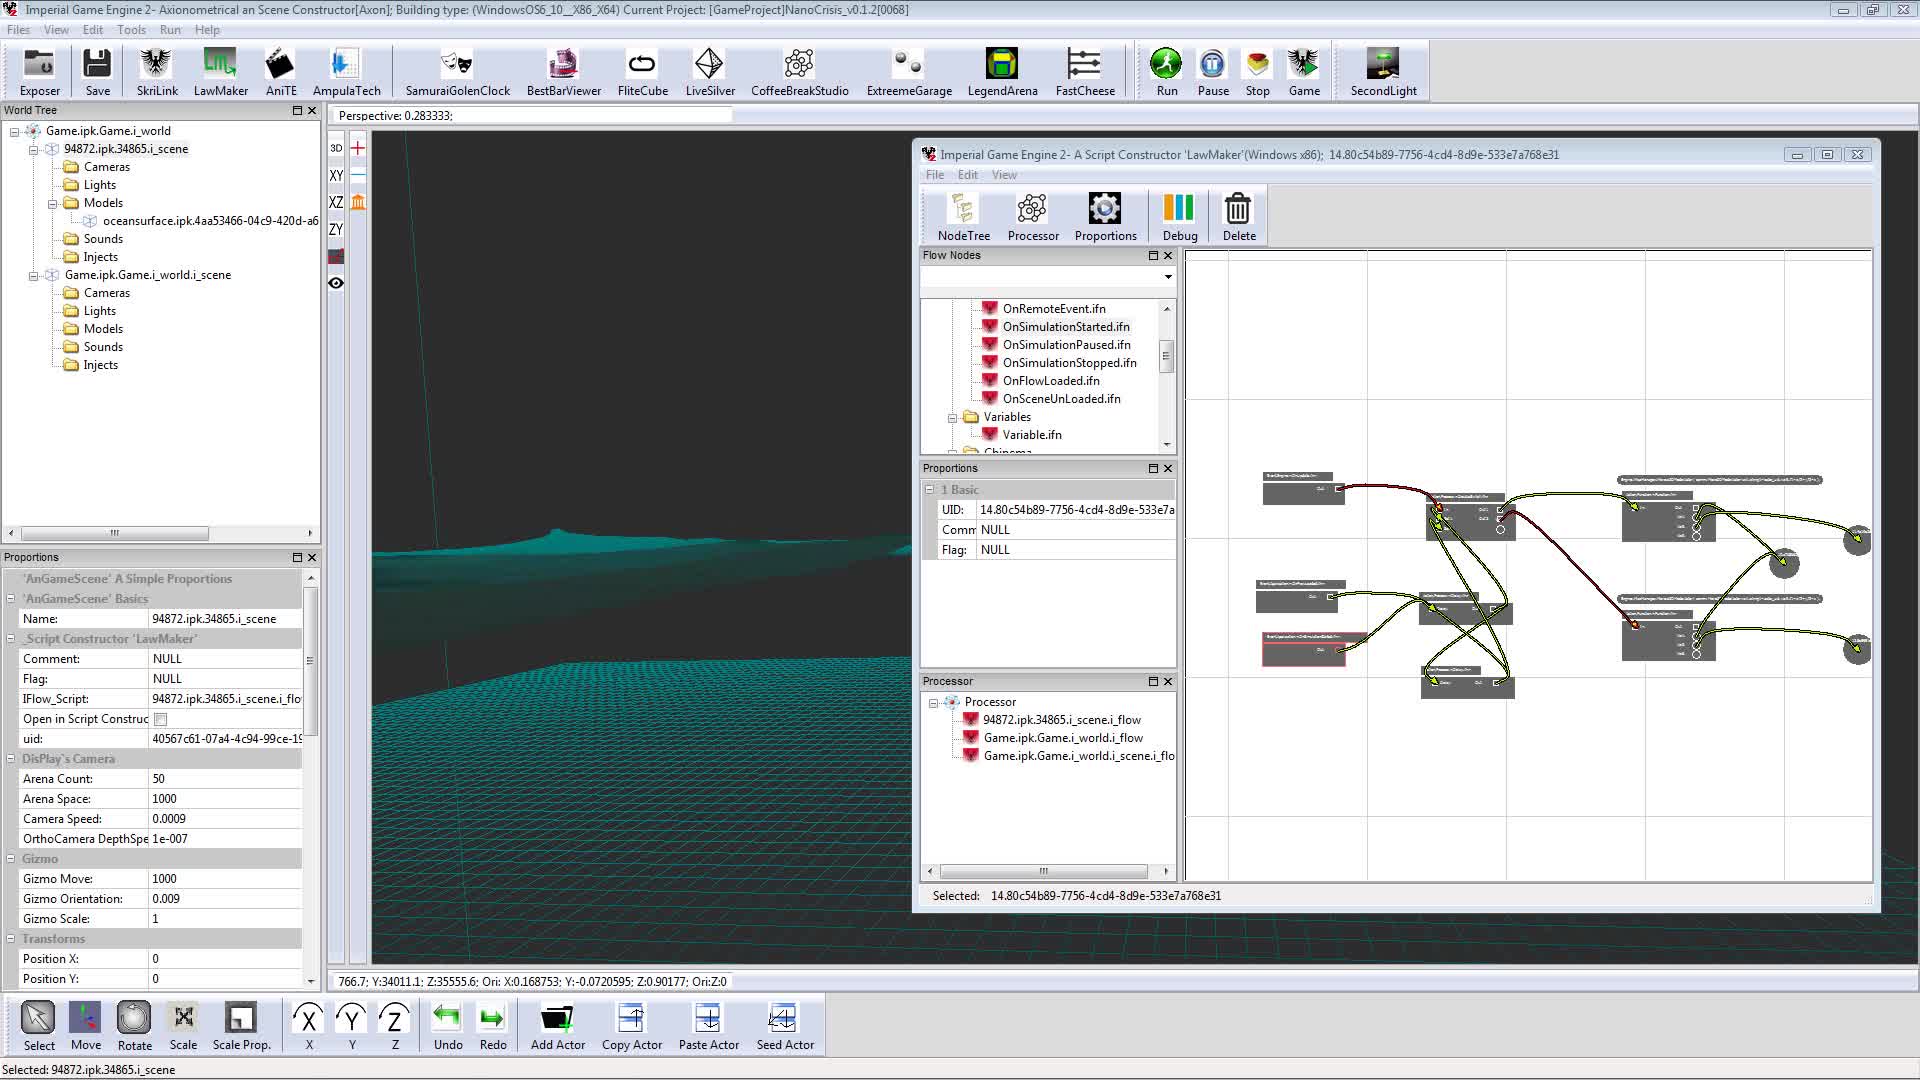Open the Tools menu in main window
The width and height of the screenshot is (1920, 1080).
tap(131, 30)
